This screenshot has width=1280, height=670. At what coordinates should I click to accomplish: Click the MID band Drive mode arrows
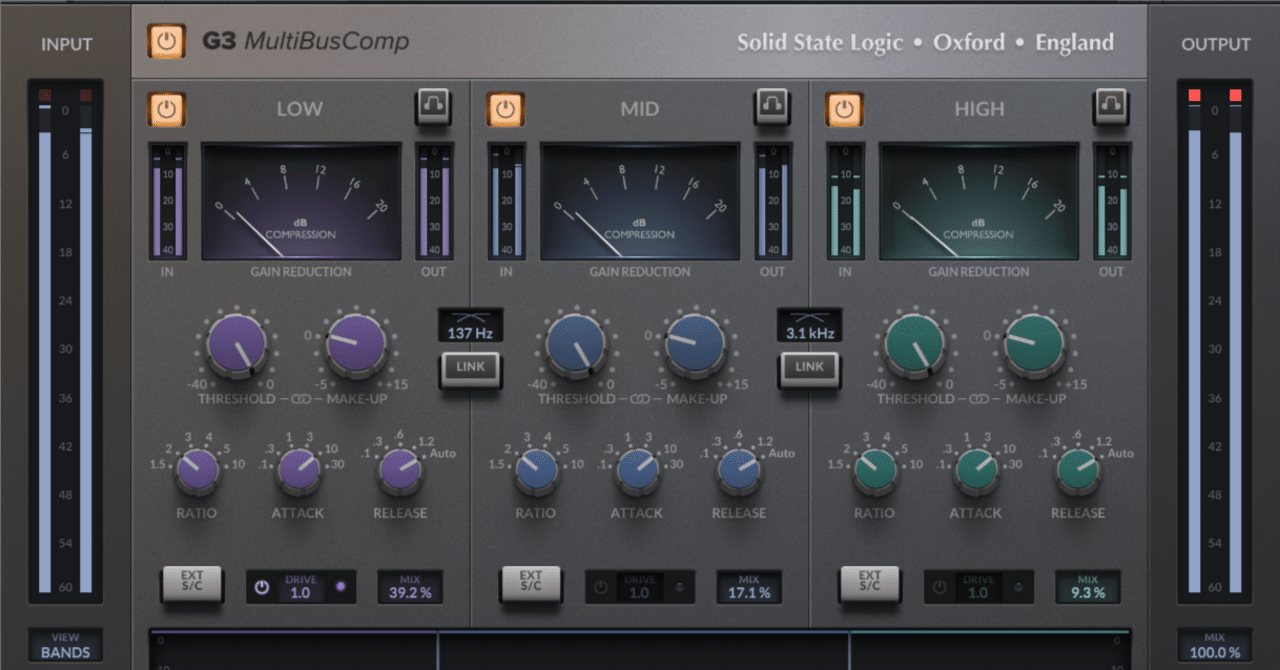[680, 587]
